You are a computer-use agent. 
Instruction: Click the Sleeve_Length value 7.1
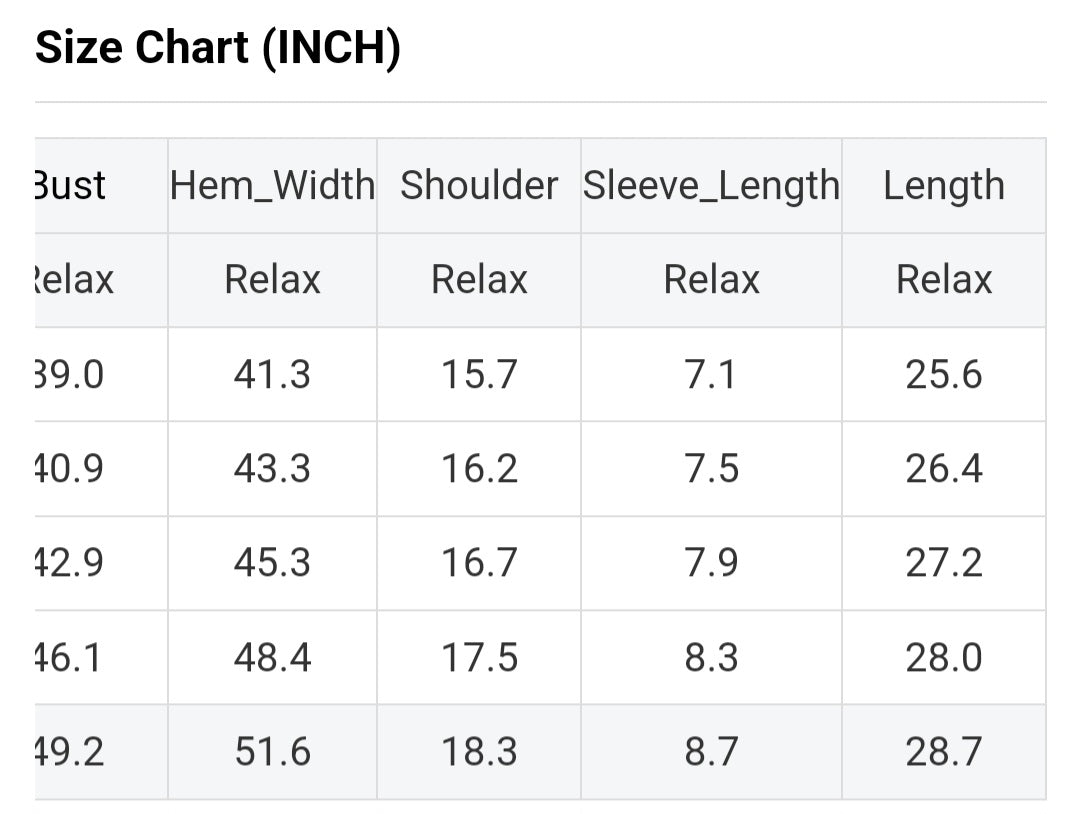pyautogui.click(x=711, y=375)
